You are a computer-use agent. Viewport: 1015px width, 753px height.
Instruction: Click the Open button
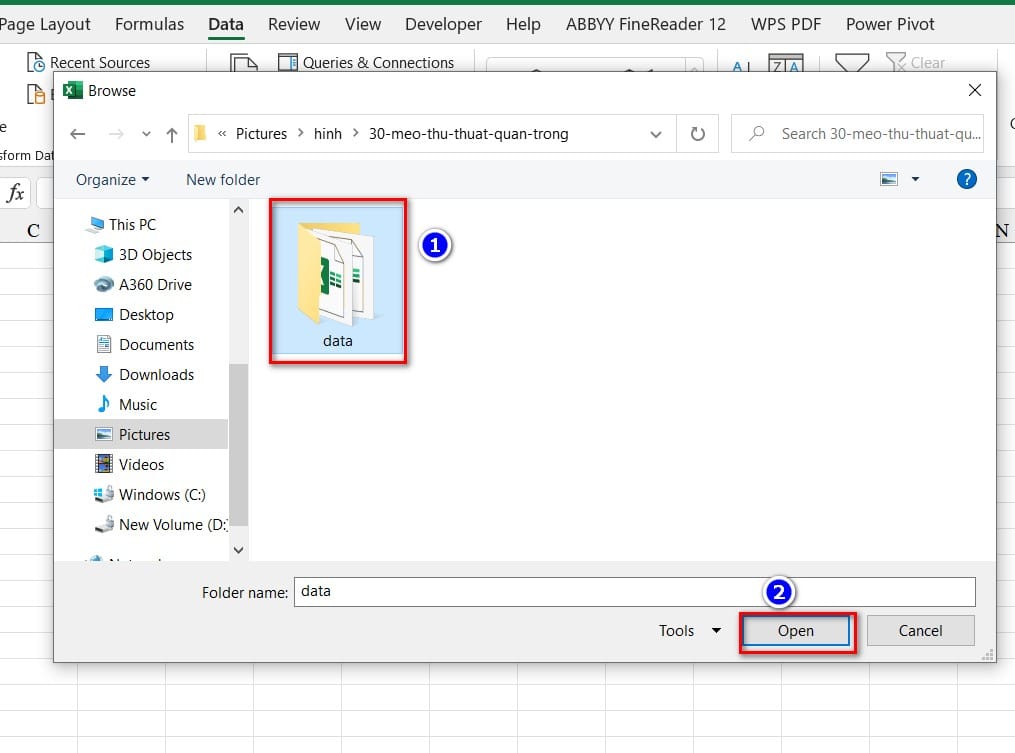tap(796, 631)
